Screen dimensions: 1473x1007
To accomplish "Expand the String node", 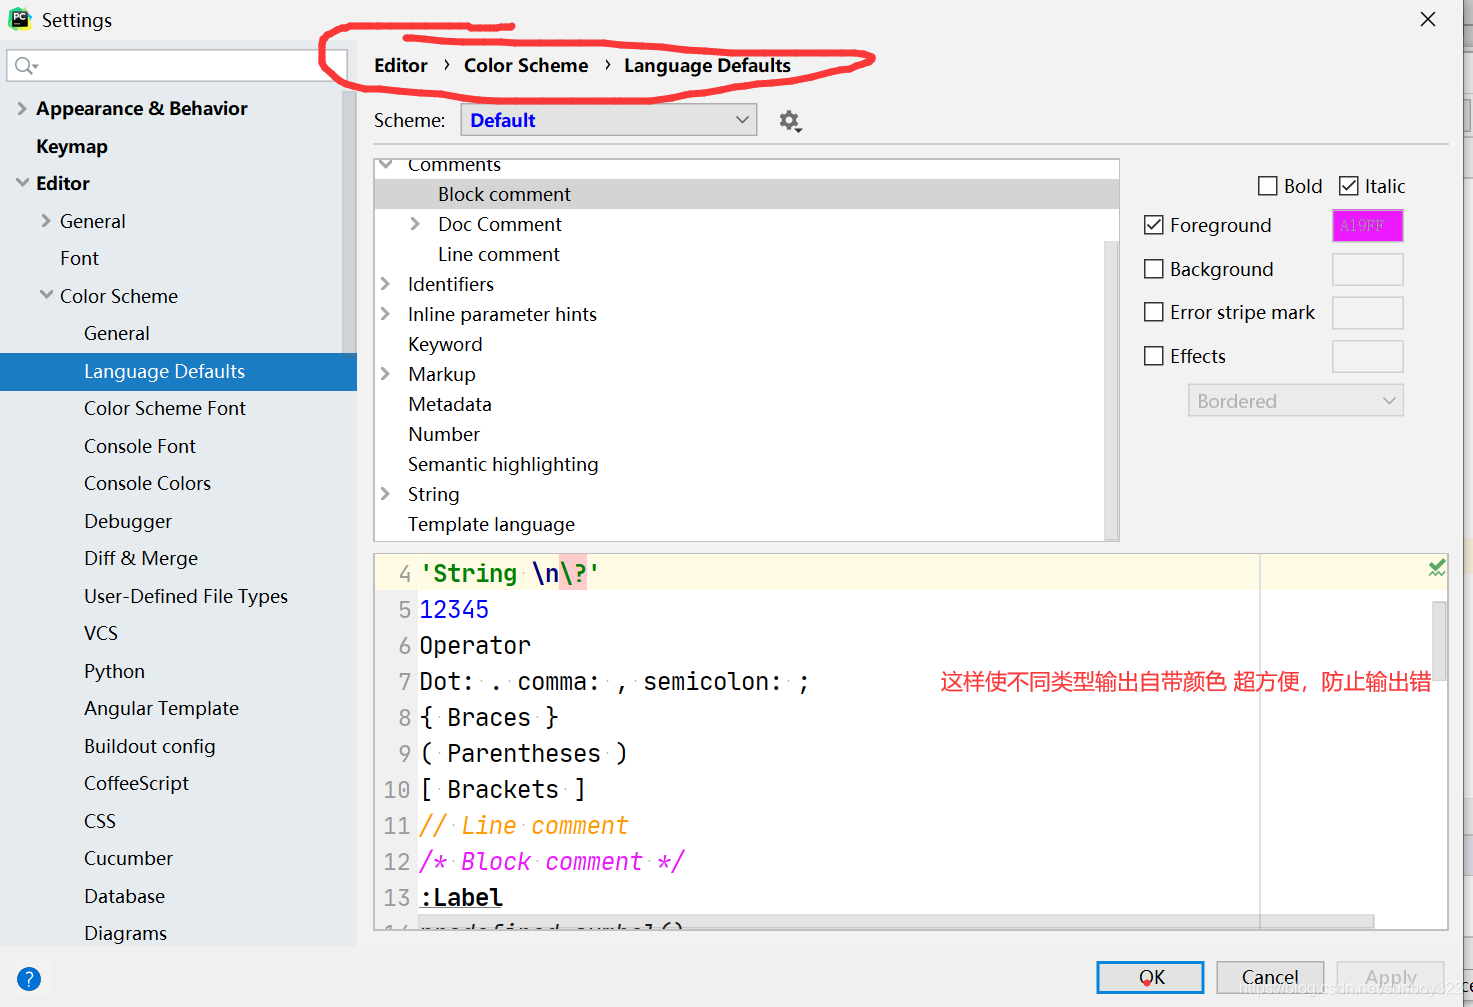I will [385, 494].
